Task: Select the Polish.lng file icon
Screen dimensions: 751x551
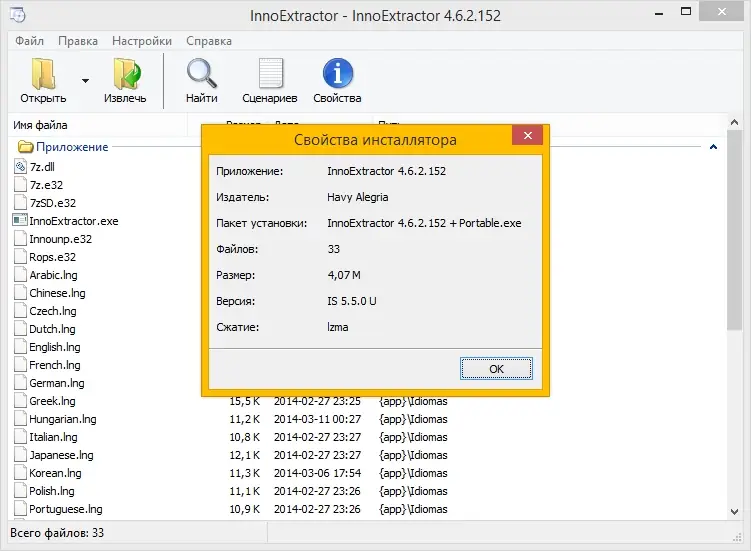Action: tap(20, 491)
